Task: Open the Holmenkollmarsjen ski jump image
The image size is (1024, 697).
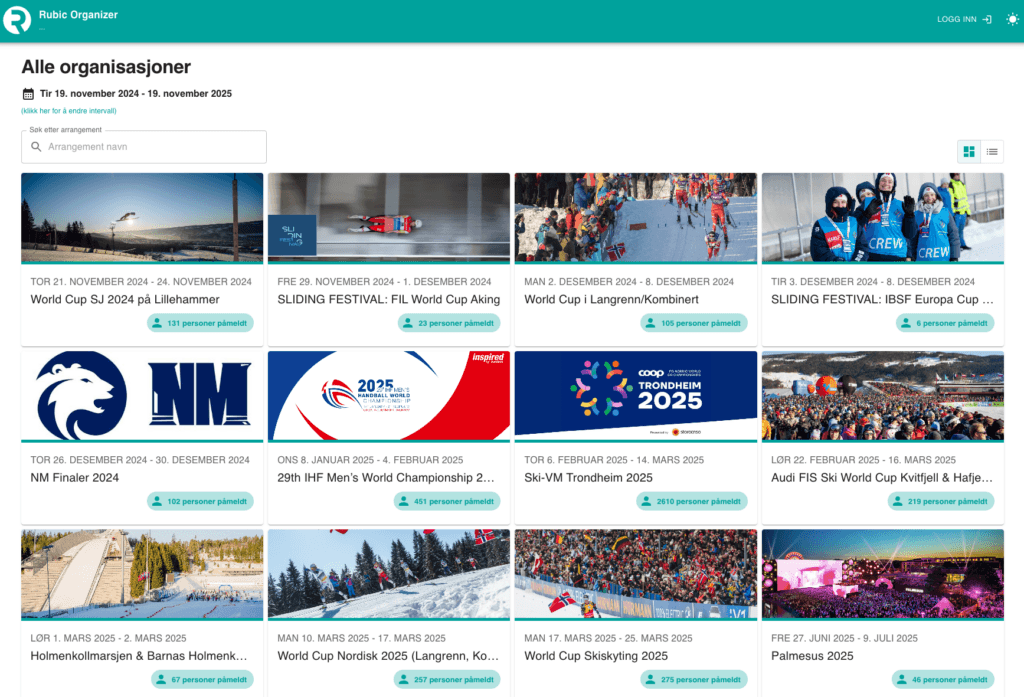Action: (x=142, y=574)
